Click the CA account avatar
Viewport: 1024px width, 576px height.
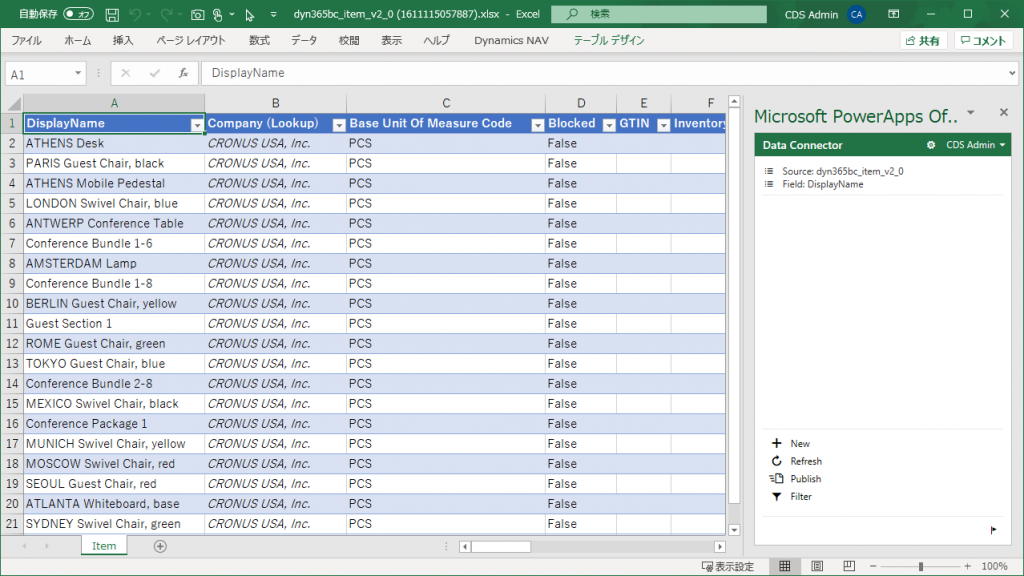coord(856,14)
